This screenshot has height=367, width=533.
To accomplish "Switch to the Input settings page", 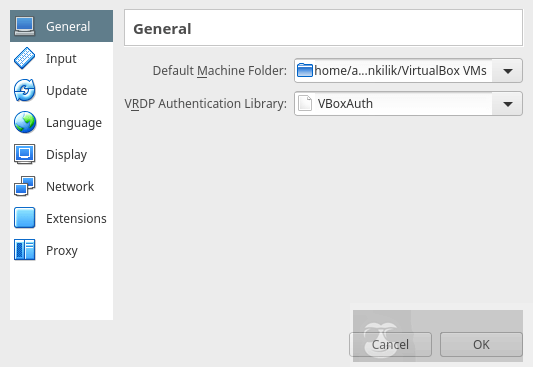I will point(61,59).
